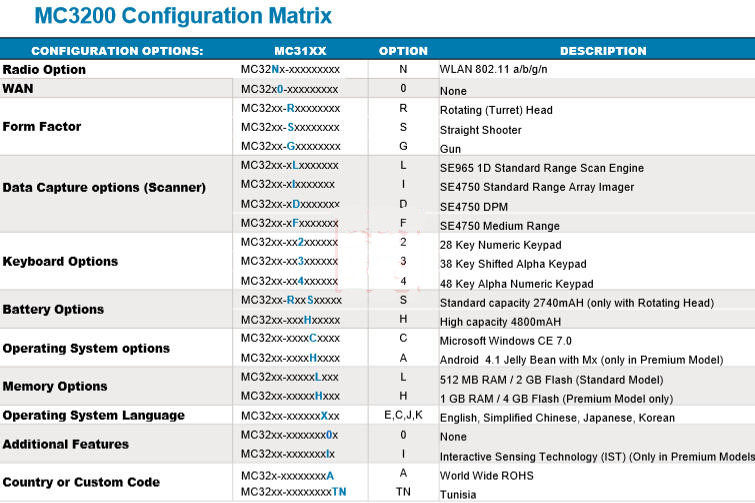The image size is (755, 503).
Task: Click the 'MC32xx-xxxxxLxxx' model code
Action: 290,377
